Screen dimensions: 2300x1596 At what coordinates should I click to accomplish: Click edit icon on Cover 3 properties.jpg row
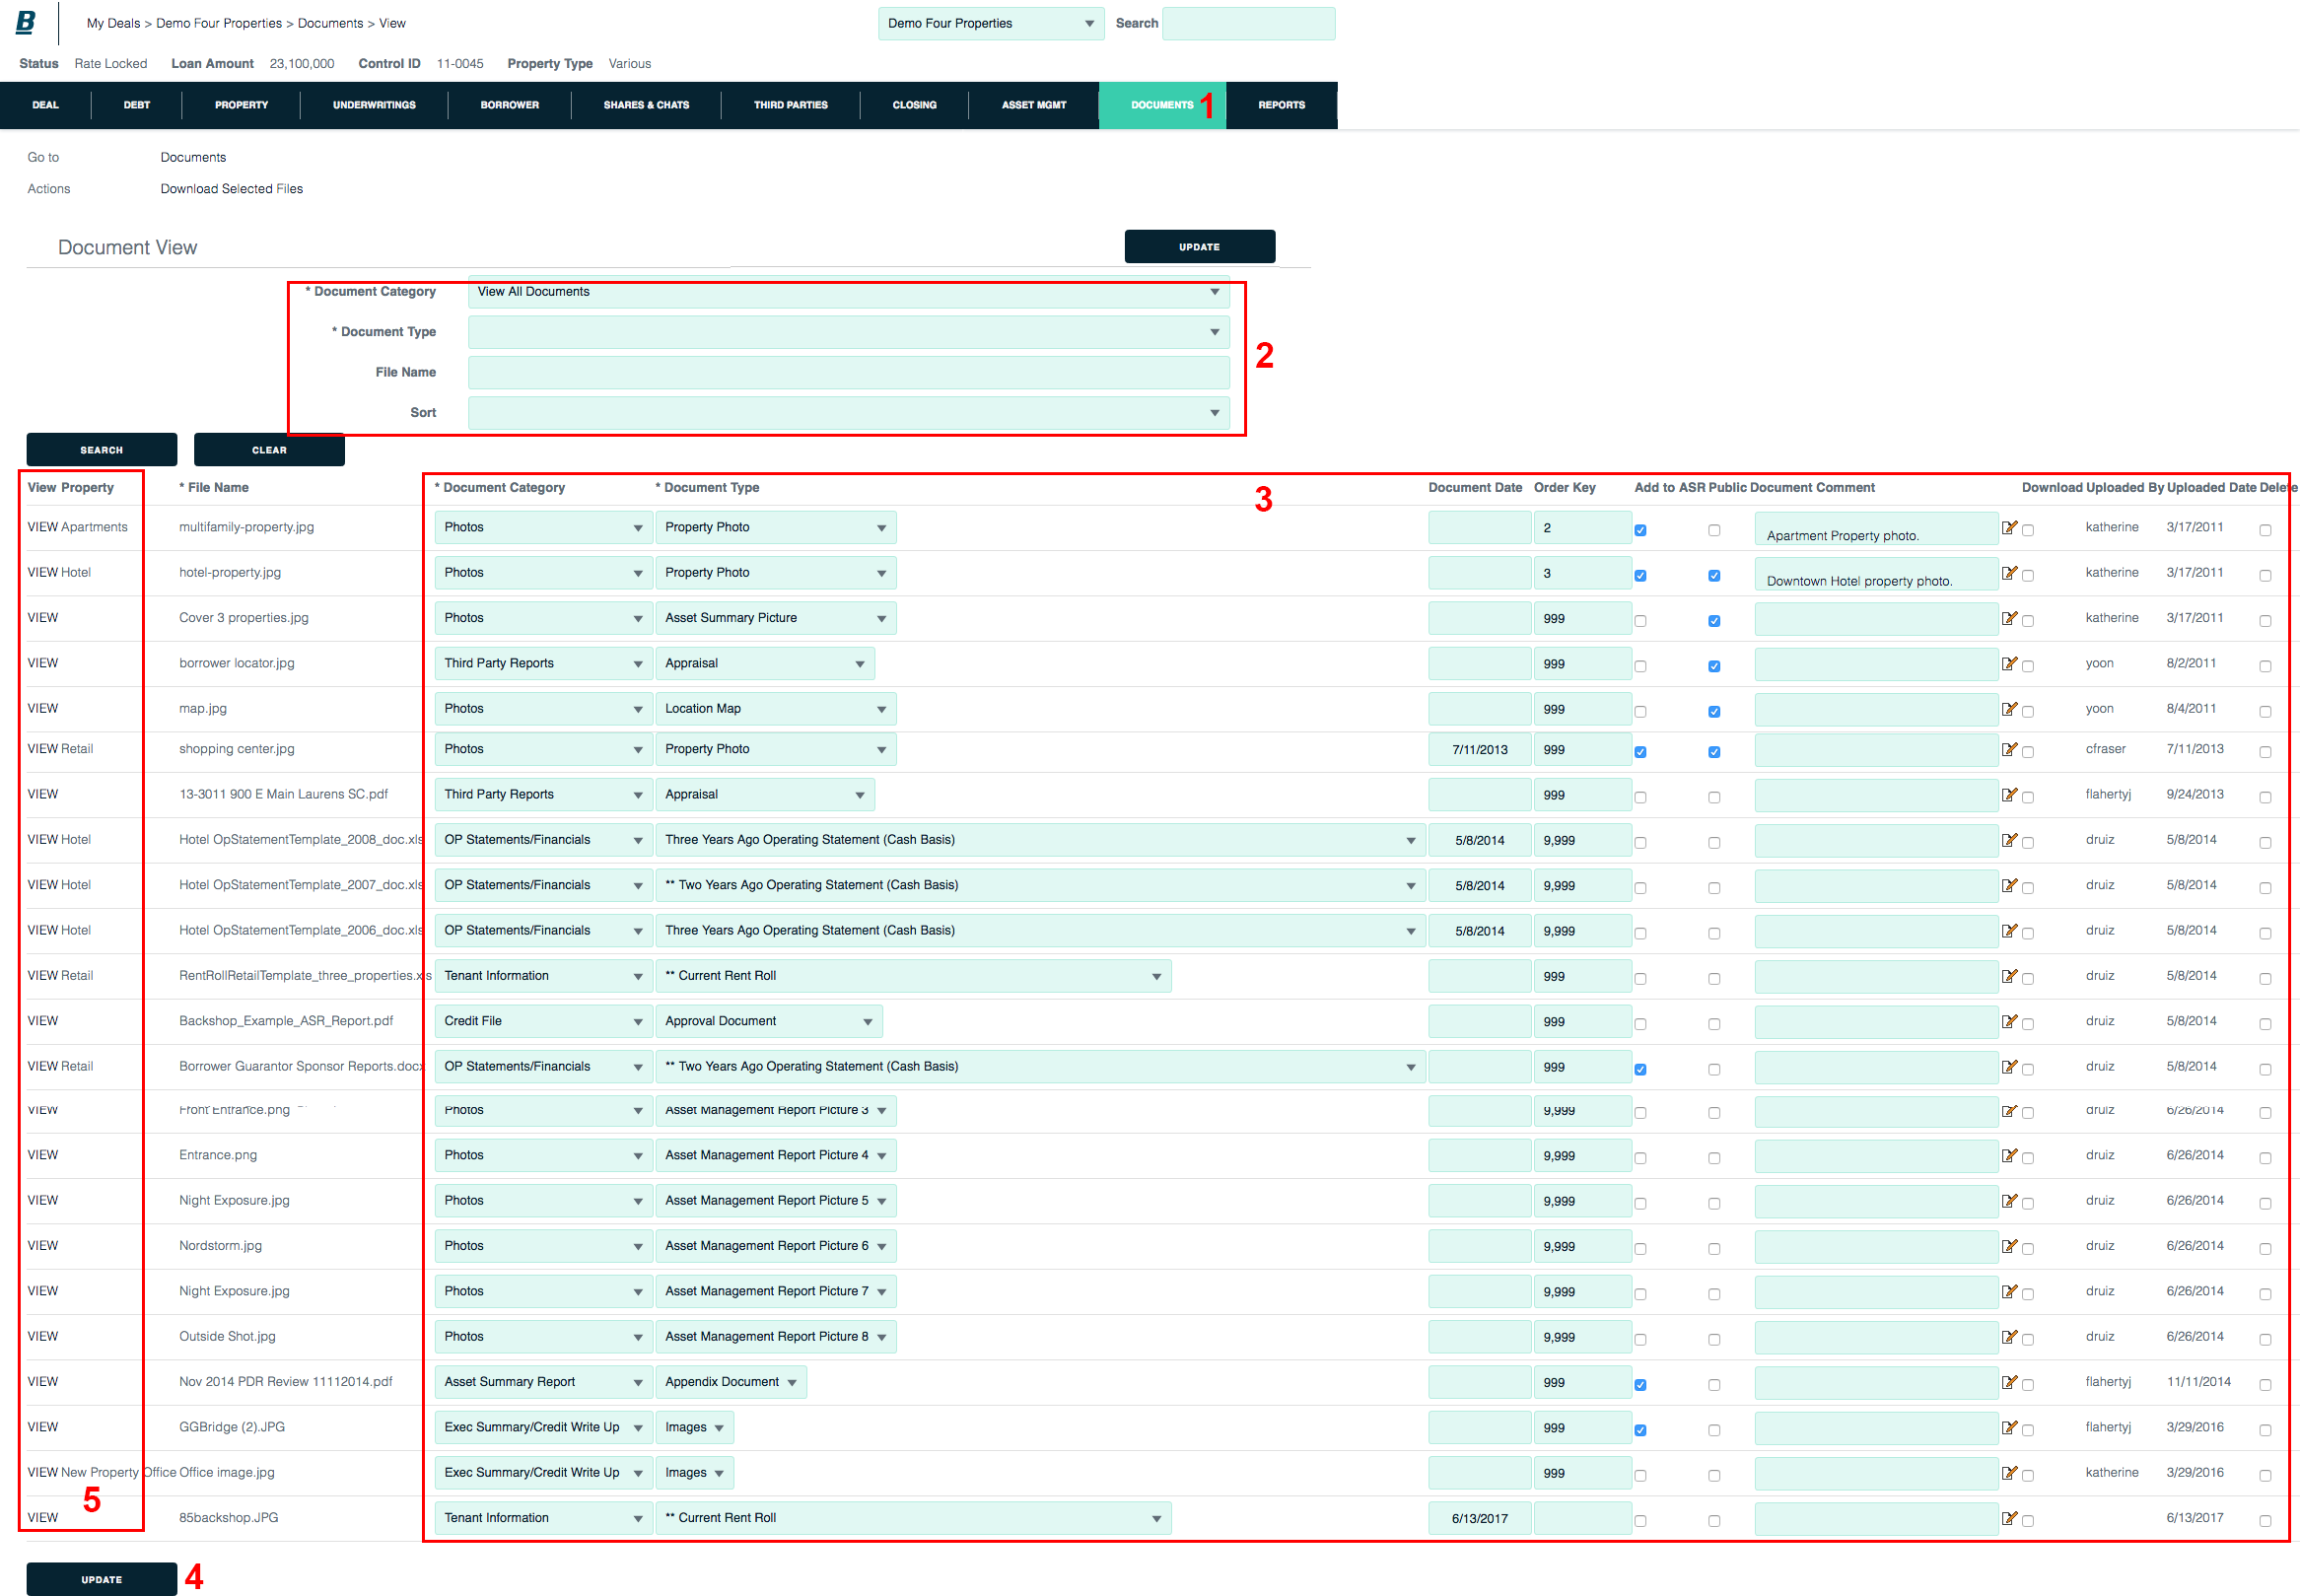2009,618
